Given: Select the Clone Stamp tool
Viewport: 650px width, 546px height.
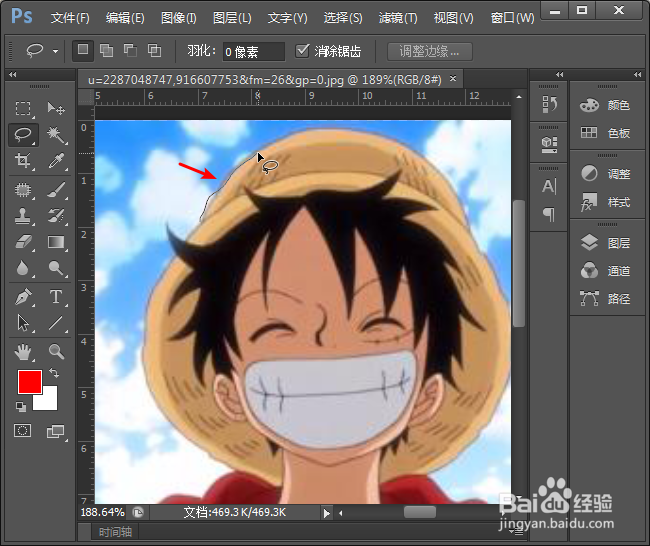Looking at the screenshot, I should click(x=23, y=216).
